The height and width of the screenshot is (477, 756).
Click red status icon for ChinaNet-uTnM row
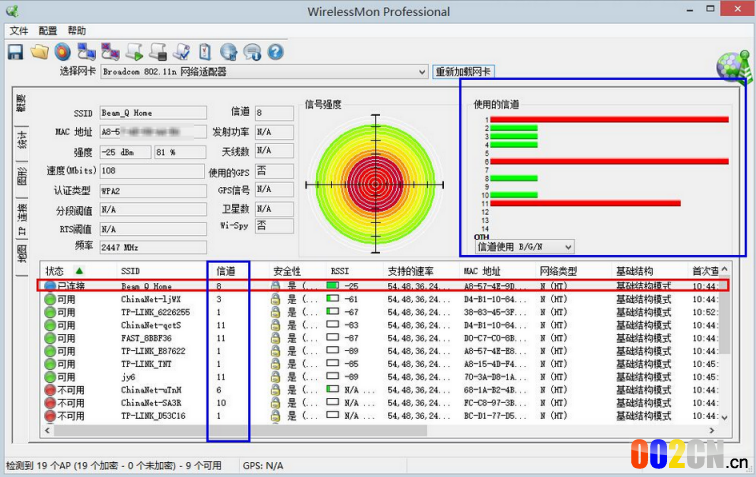(x=50, y=390)
